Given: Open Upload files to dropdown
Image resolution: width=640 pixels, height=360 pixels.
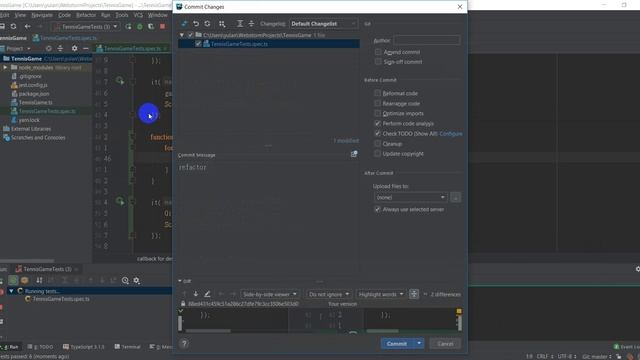Looking at the screenshot, I should (411, 197).
